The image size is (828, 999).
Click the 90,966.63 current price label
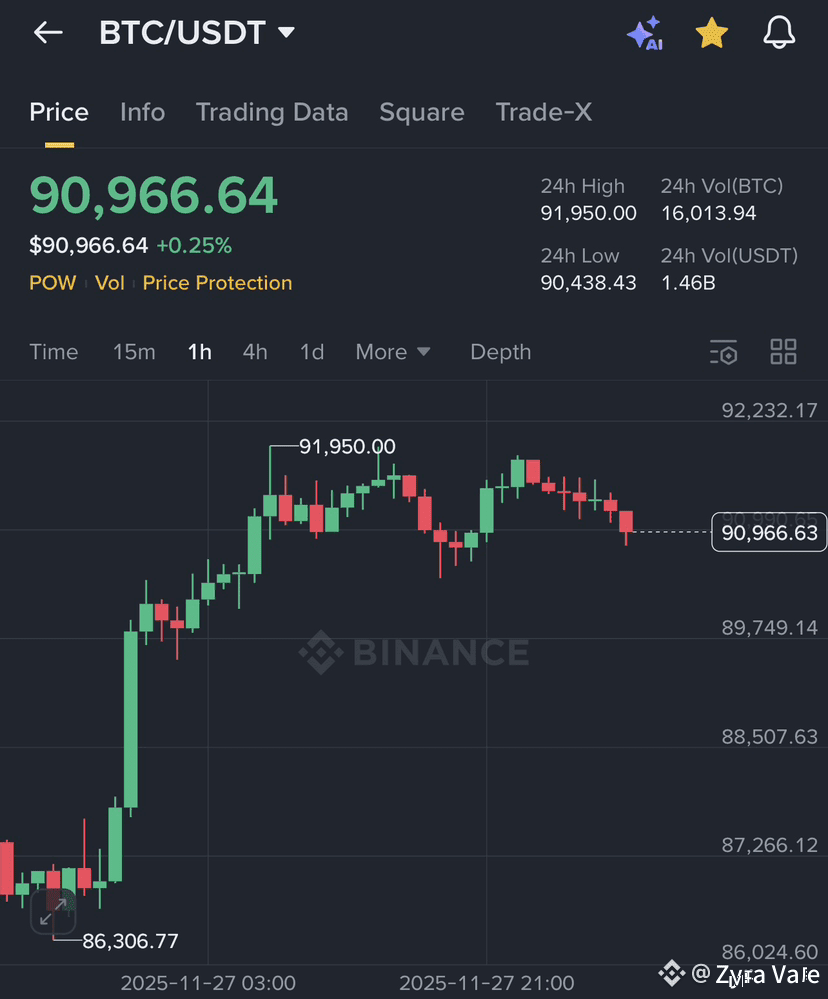click(768, 532)
